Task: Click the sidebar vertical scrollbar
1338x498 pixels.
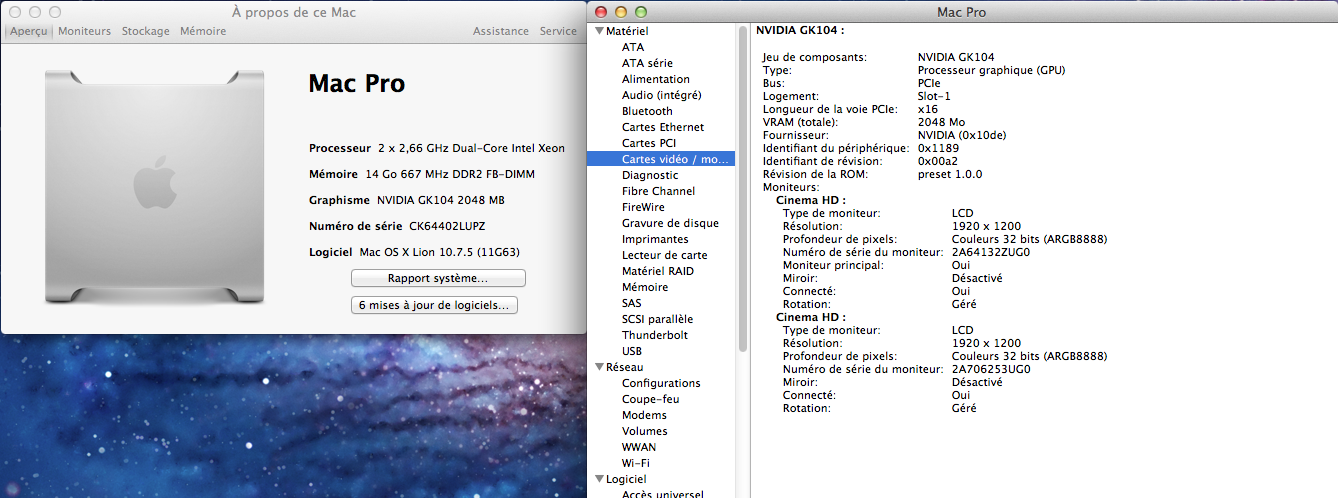Action: [x=743, y=188]
